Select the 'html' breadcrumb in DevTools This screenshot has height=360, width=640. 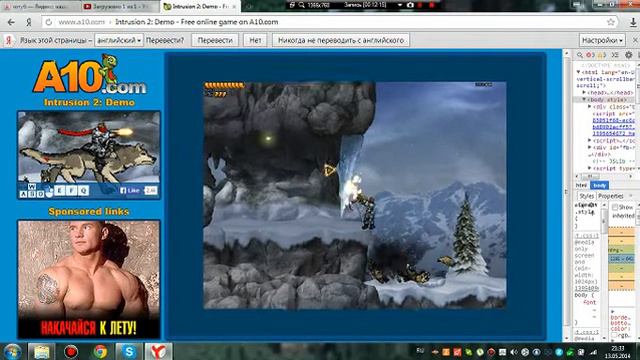(x=581, y=185)
